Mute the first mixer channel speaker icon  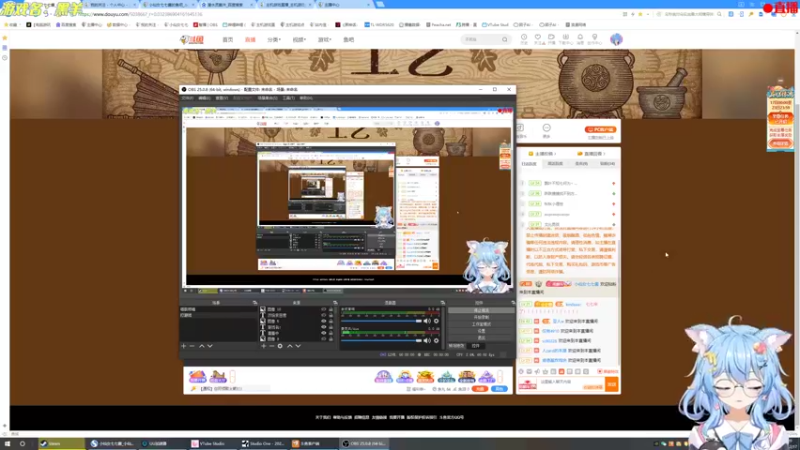(x=427, y=321)
